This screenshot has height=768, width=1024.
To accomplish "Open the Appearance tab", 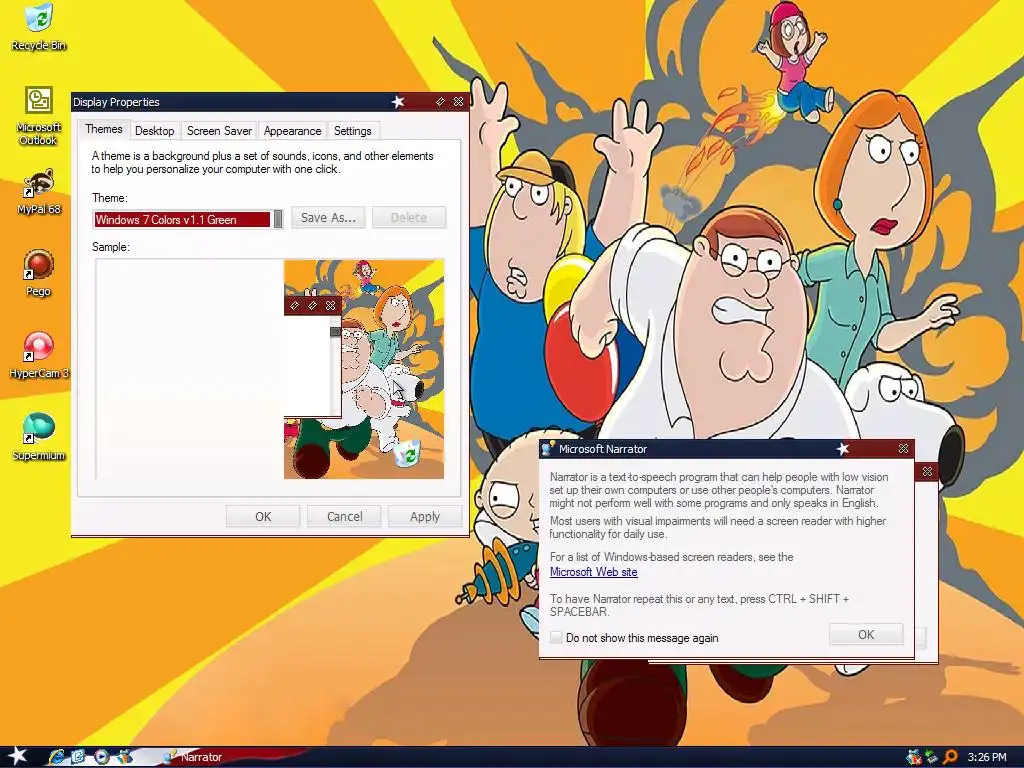I will point(293,131).
